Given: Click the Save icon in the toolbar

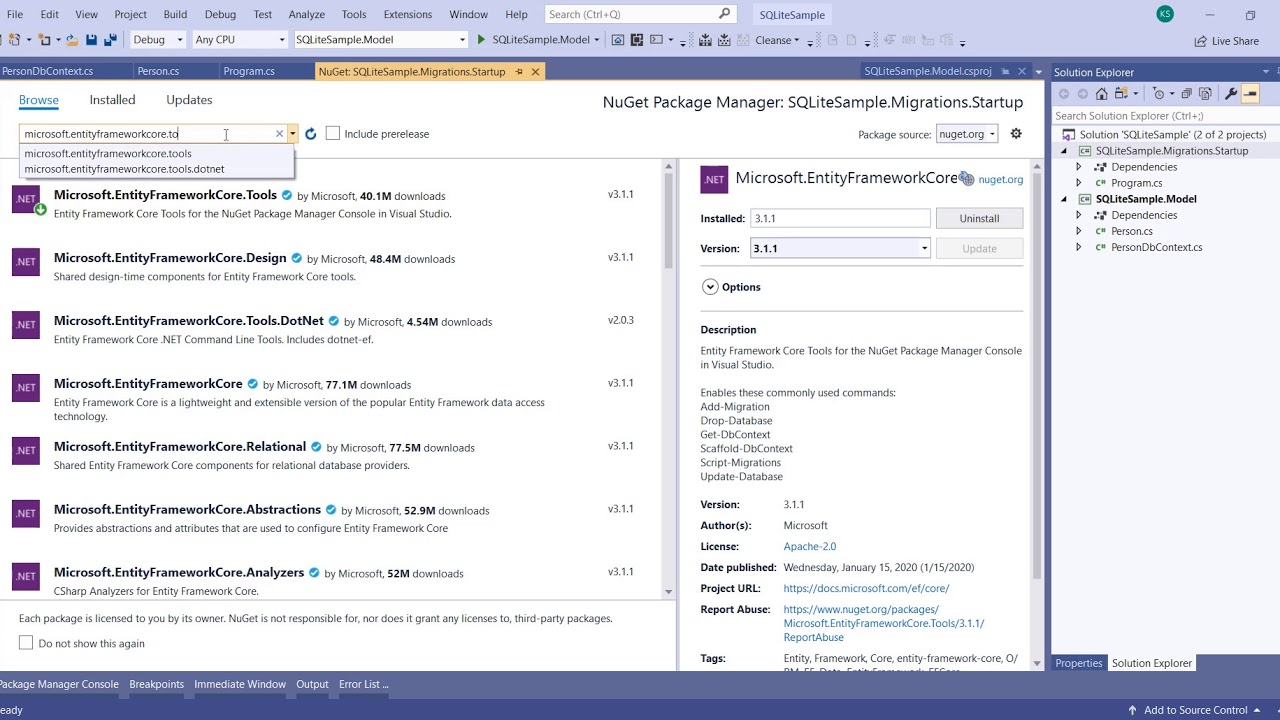Looking at the screenshot, I should [x=91, y=40].
